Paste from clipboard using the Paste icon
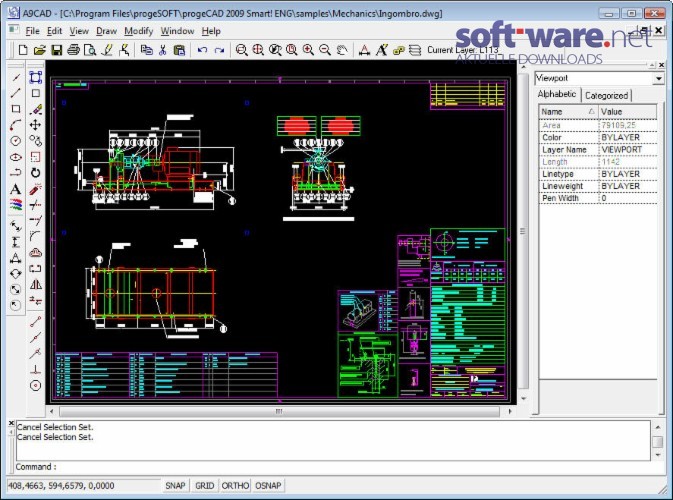The width and height of the screenshot is (673, 500). coord(179,50)
